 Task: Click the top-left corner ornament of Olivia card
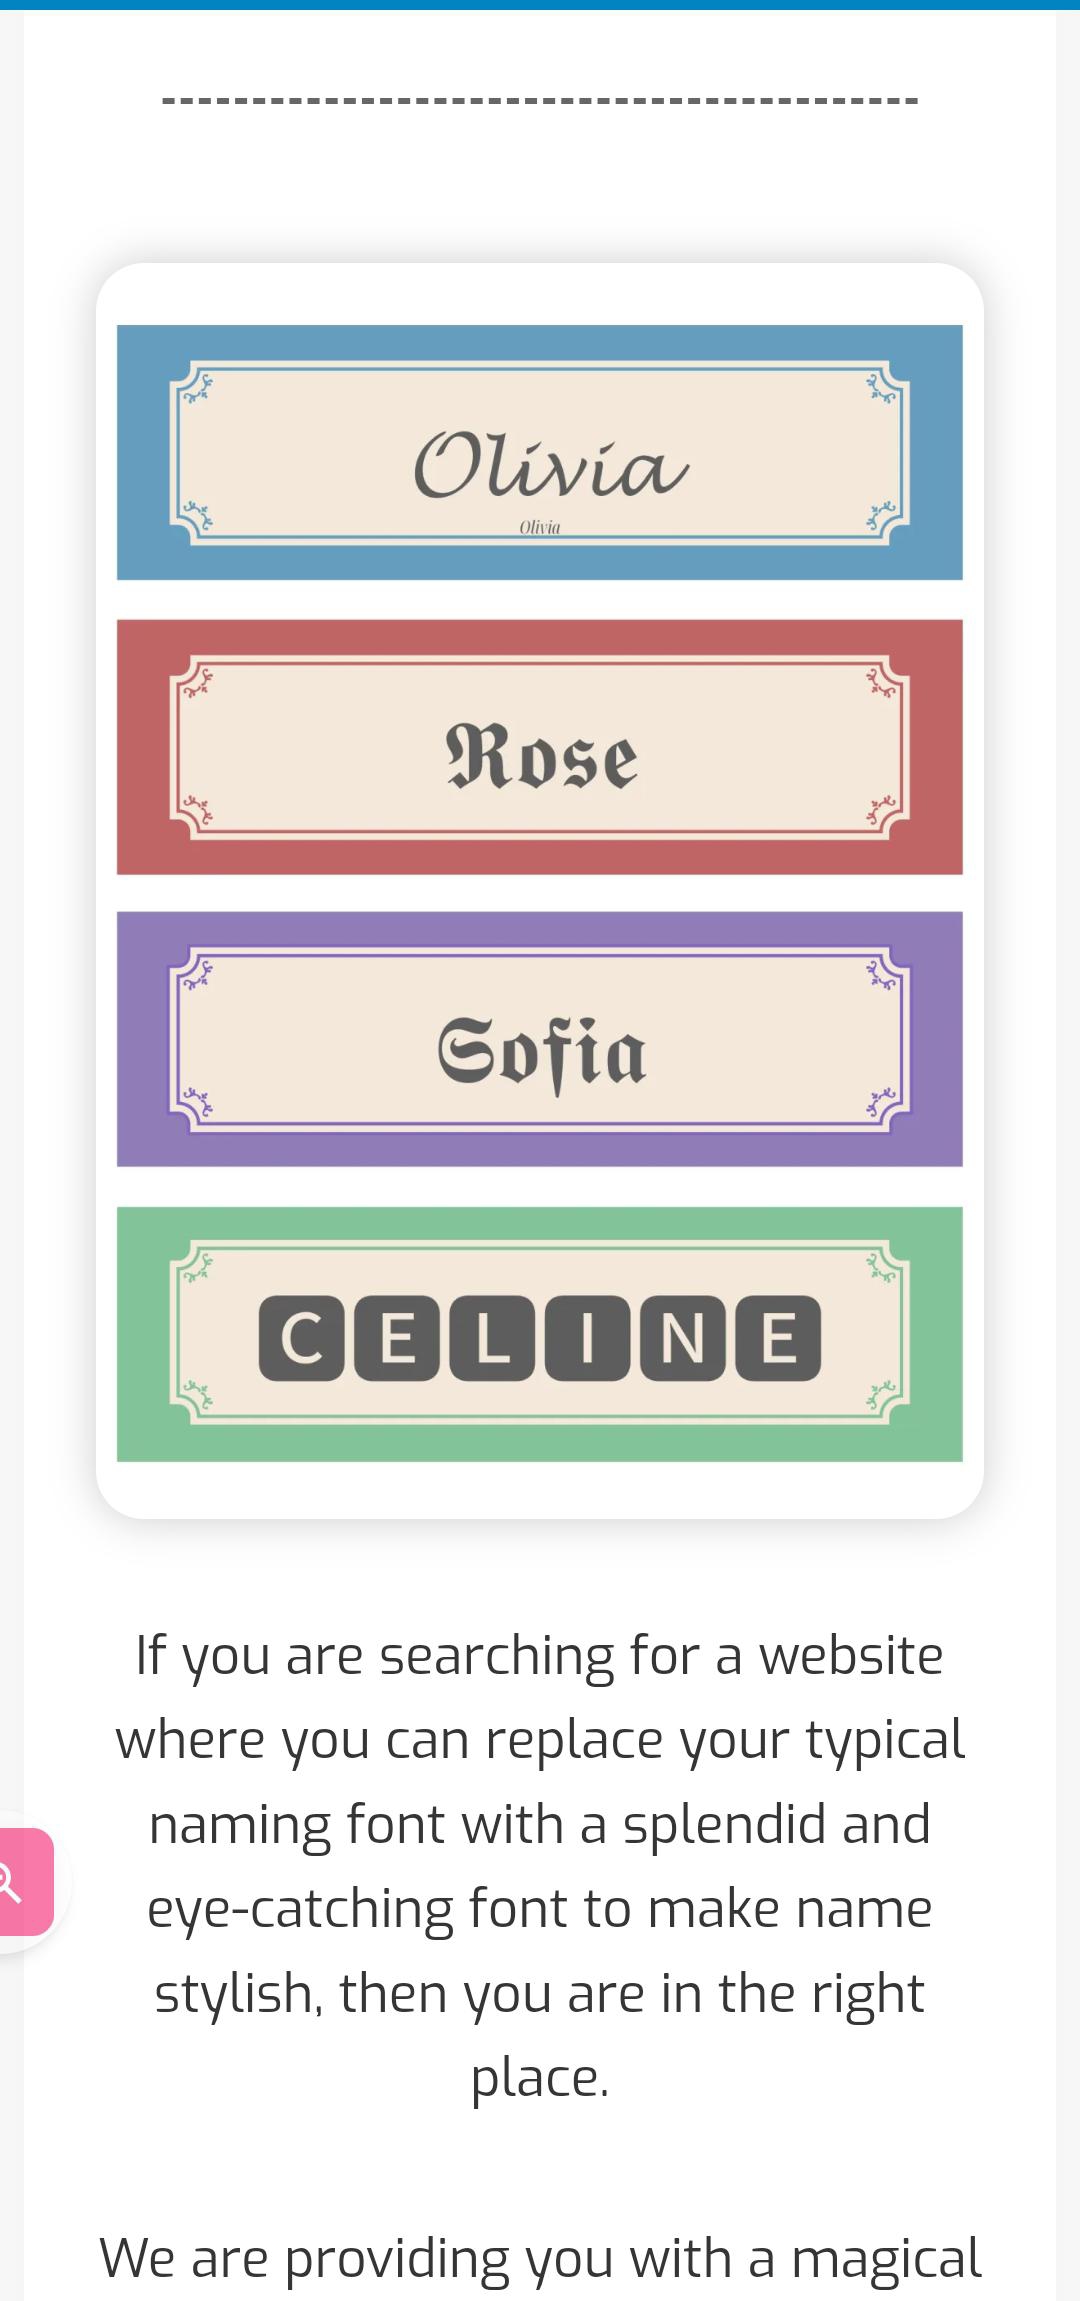click(194, 386)
